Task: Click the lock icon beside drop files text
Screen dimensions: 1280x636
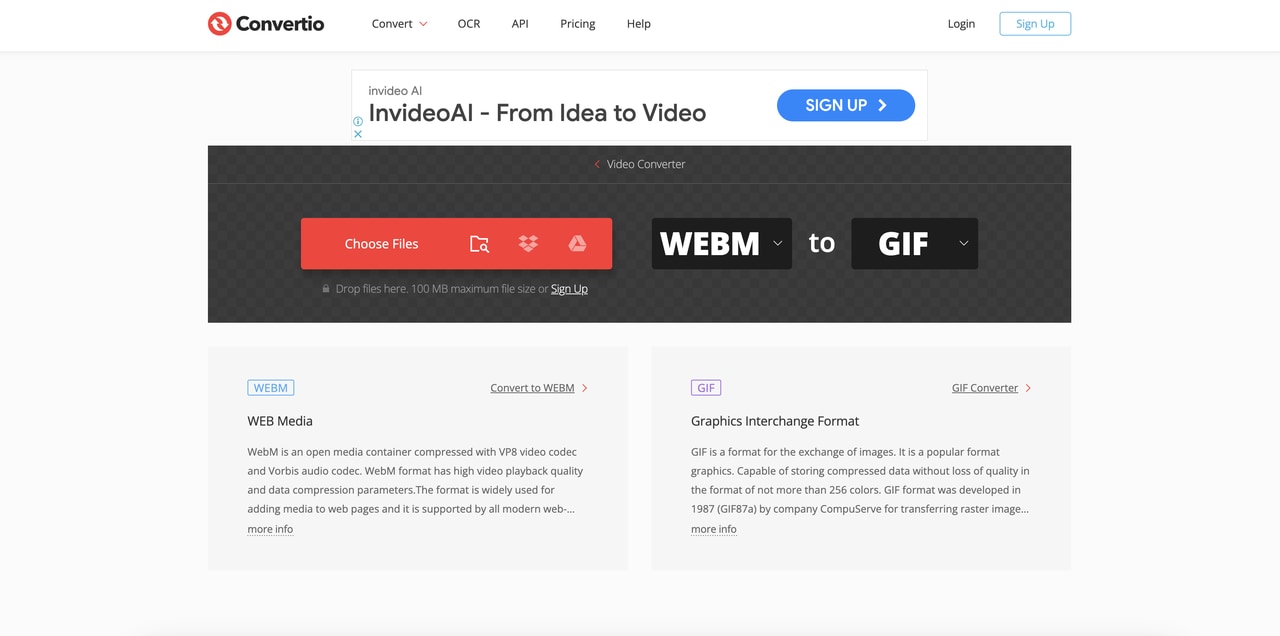Action: (326, 289)
